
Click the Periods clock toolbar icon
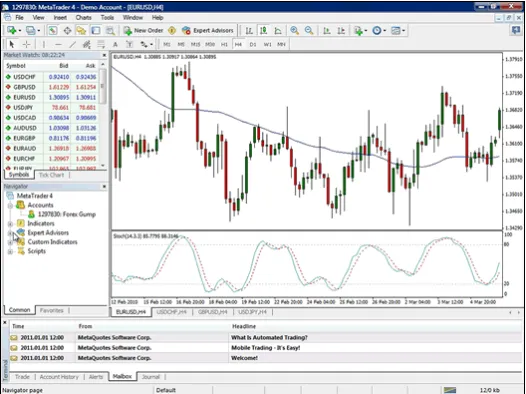click(x=377, y=31)
